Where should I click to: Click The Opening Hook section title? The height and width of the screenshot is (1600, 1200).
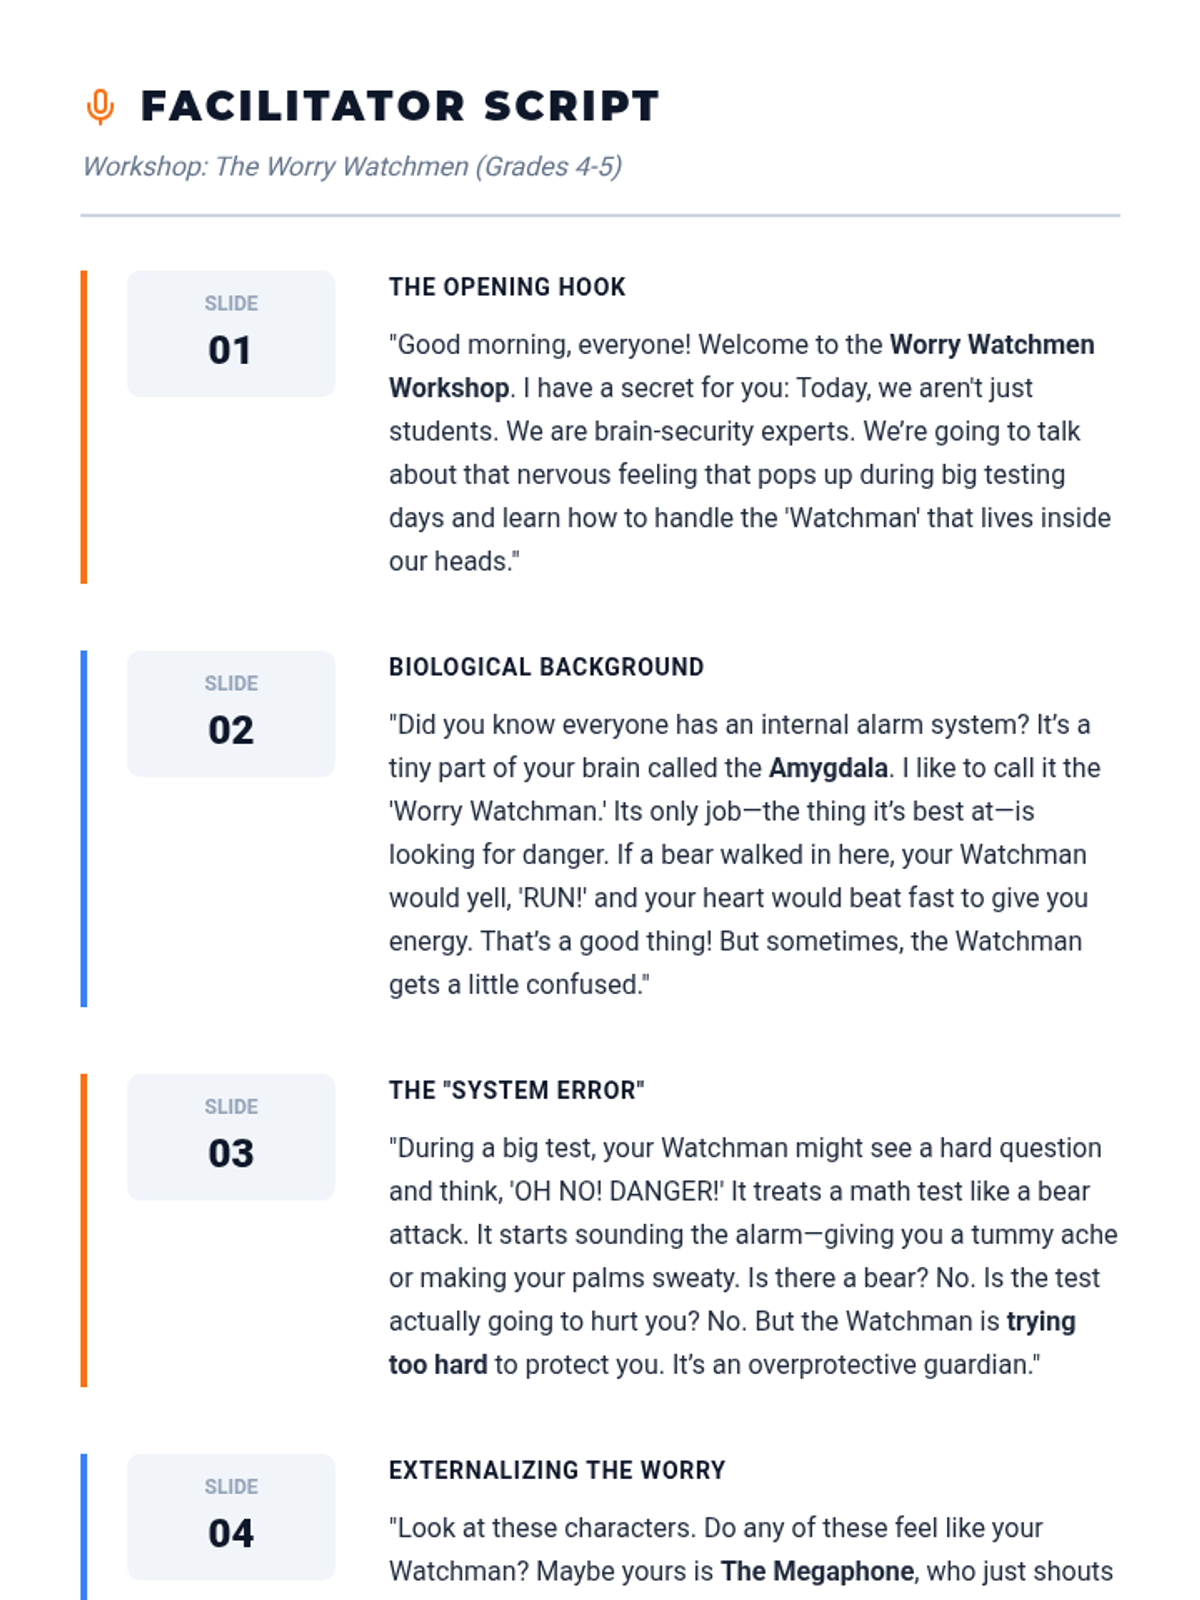(x=507, y=287)
